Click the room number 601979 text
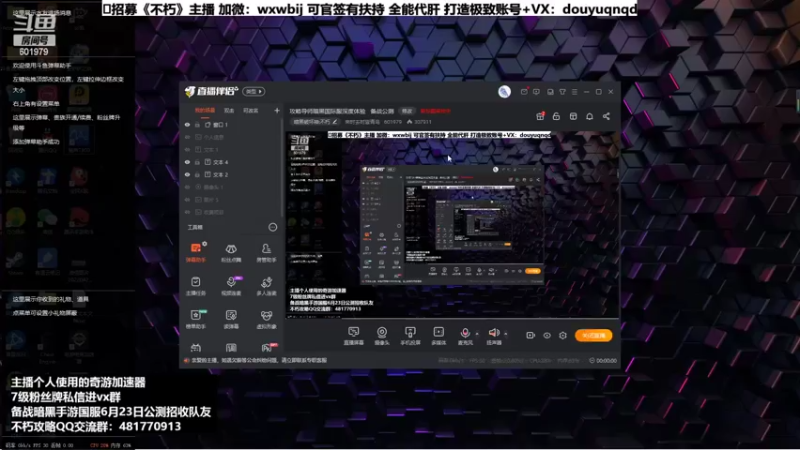 point(392,122)
